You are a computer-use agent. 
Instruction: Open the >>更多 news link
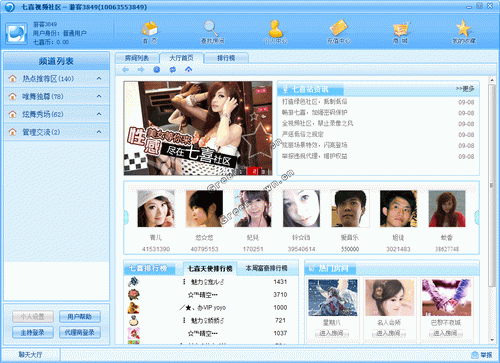coord(465,89)
